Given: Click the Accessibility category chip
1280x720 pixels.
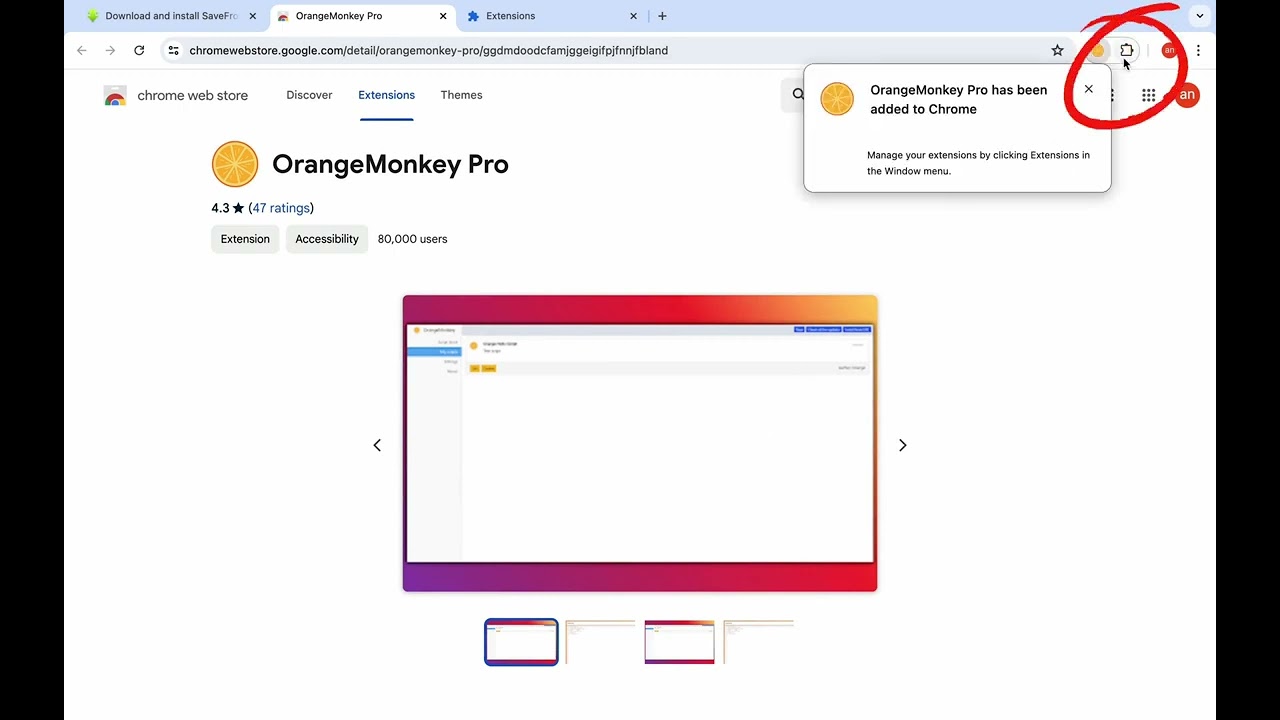Looking at the screenshot, I should click(327, 239).
